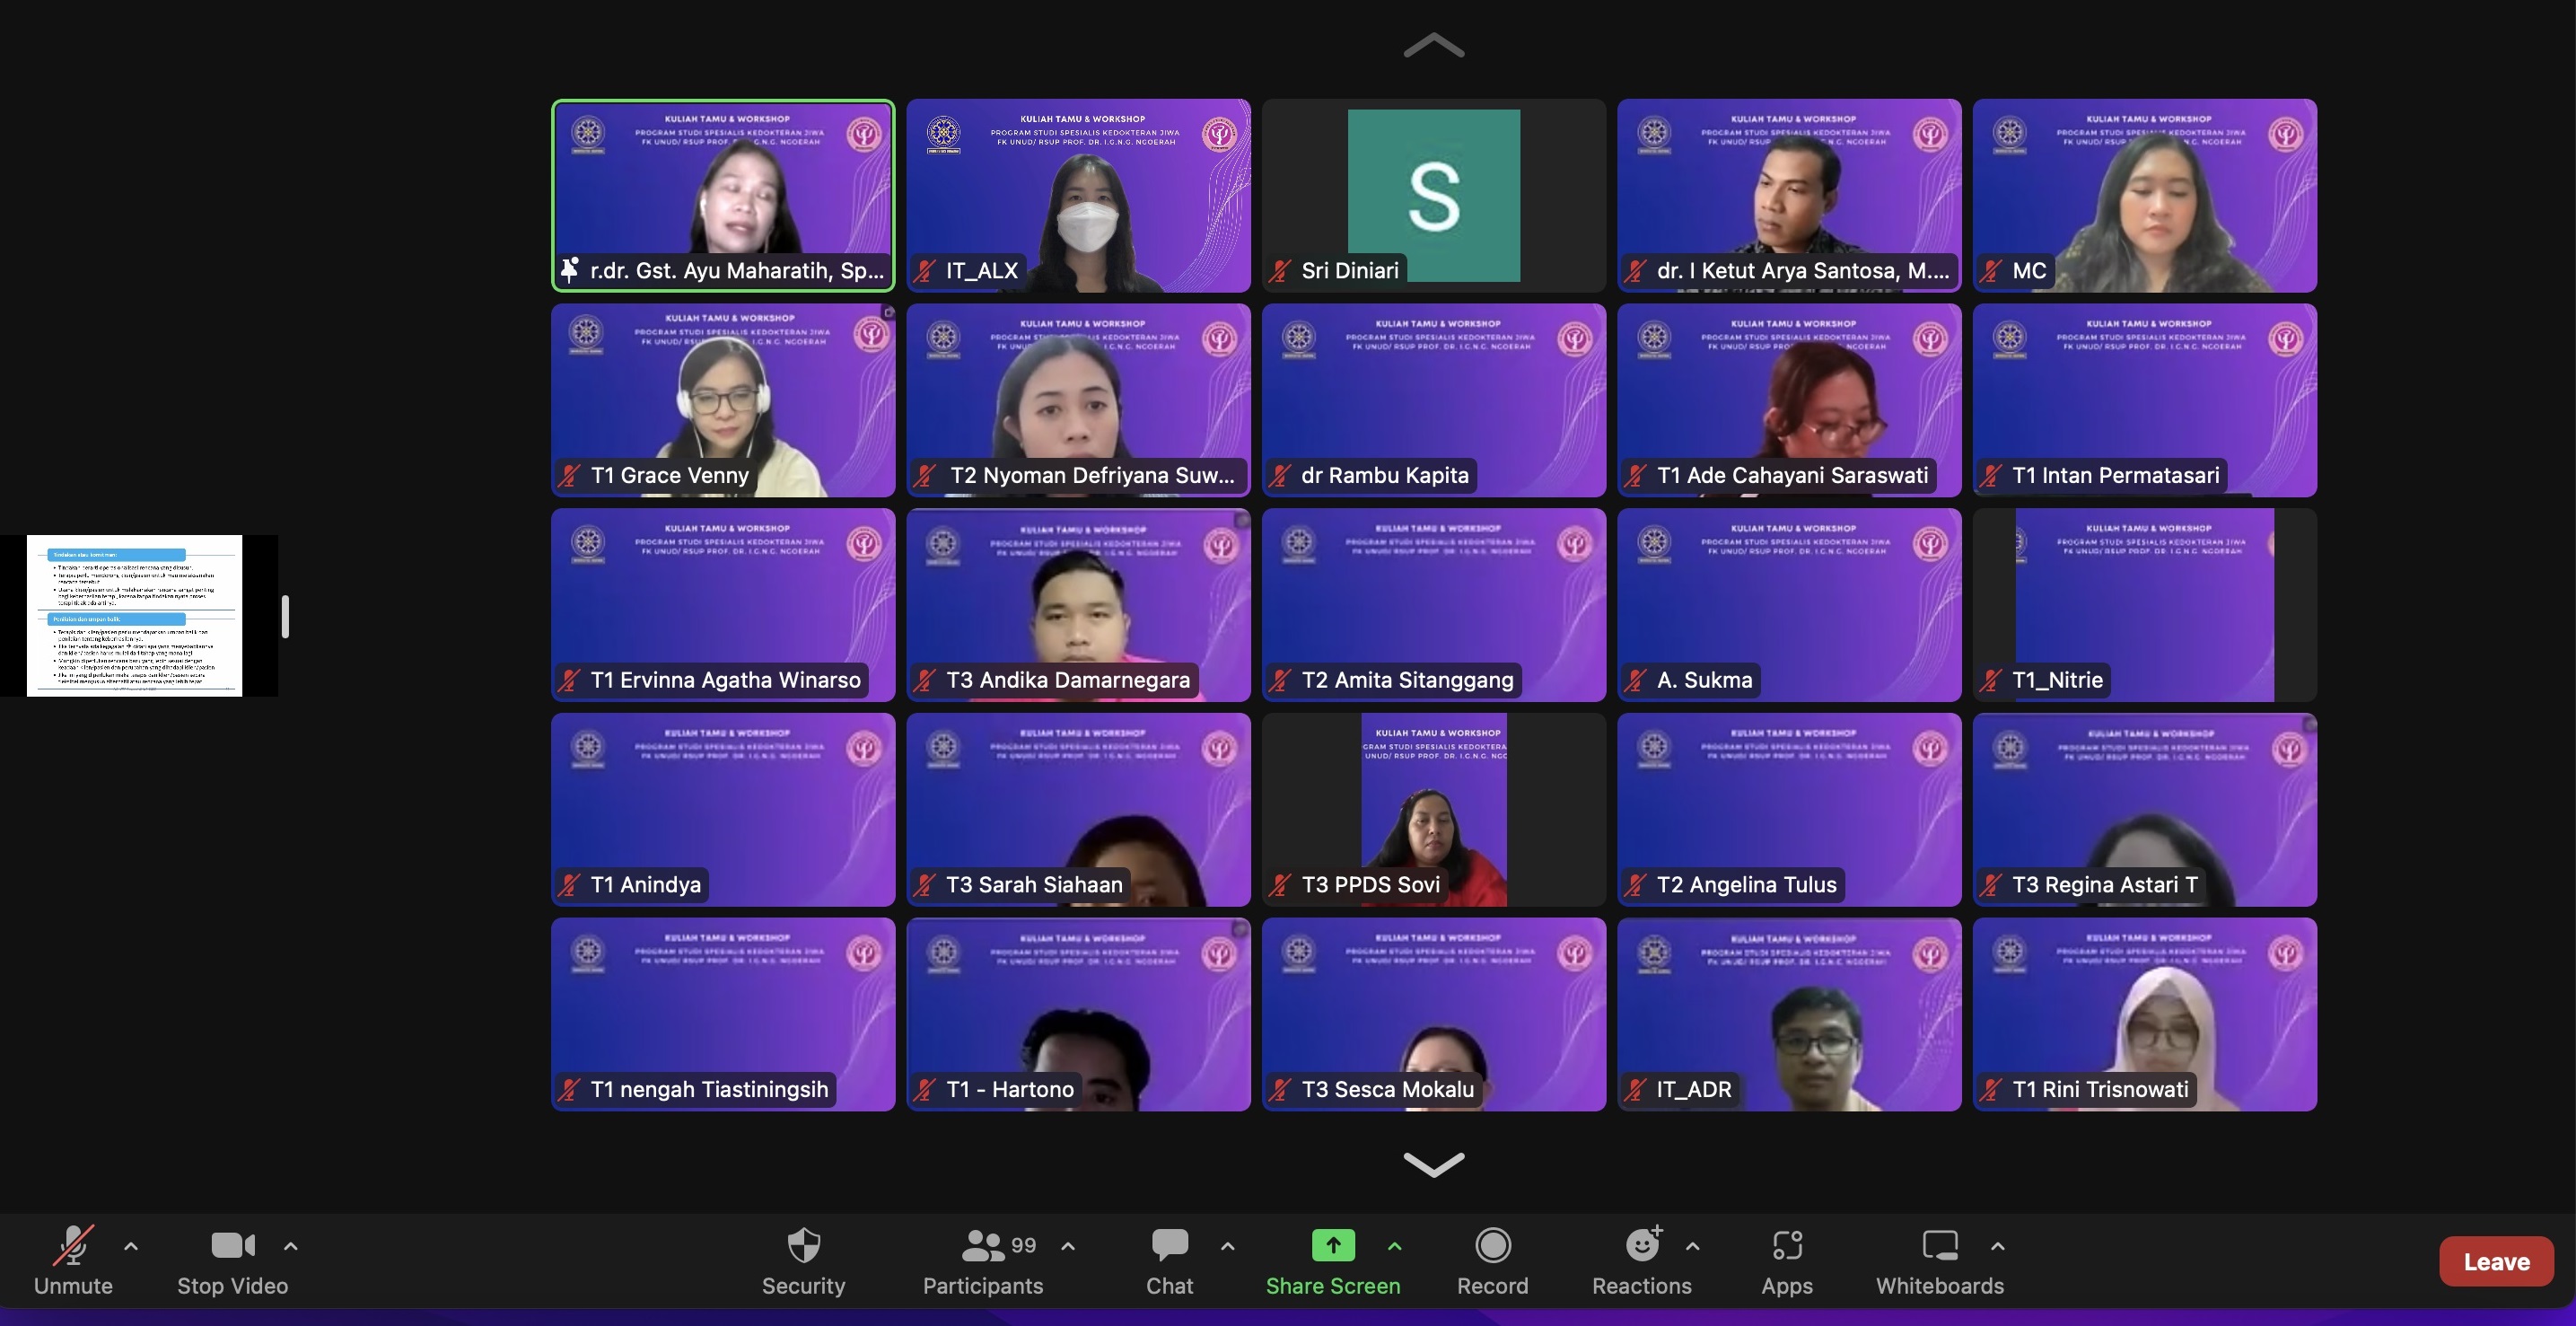Expand video options arrow beside Stop Video
This screenshot has width=2576, height=1326.
click(291, 1246)
